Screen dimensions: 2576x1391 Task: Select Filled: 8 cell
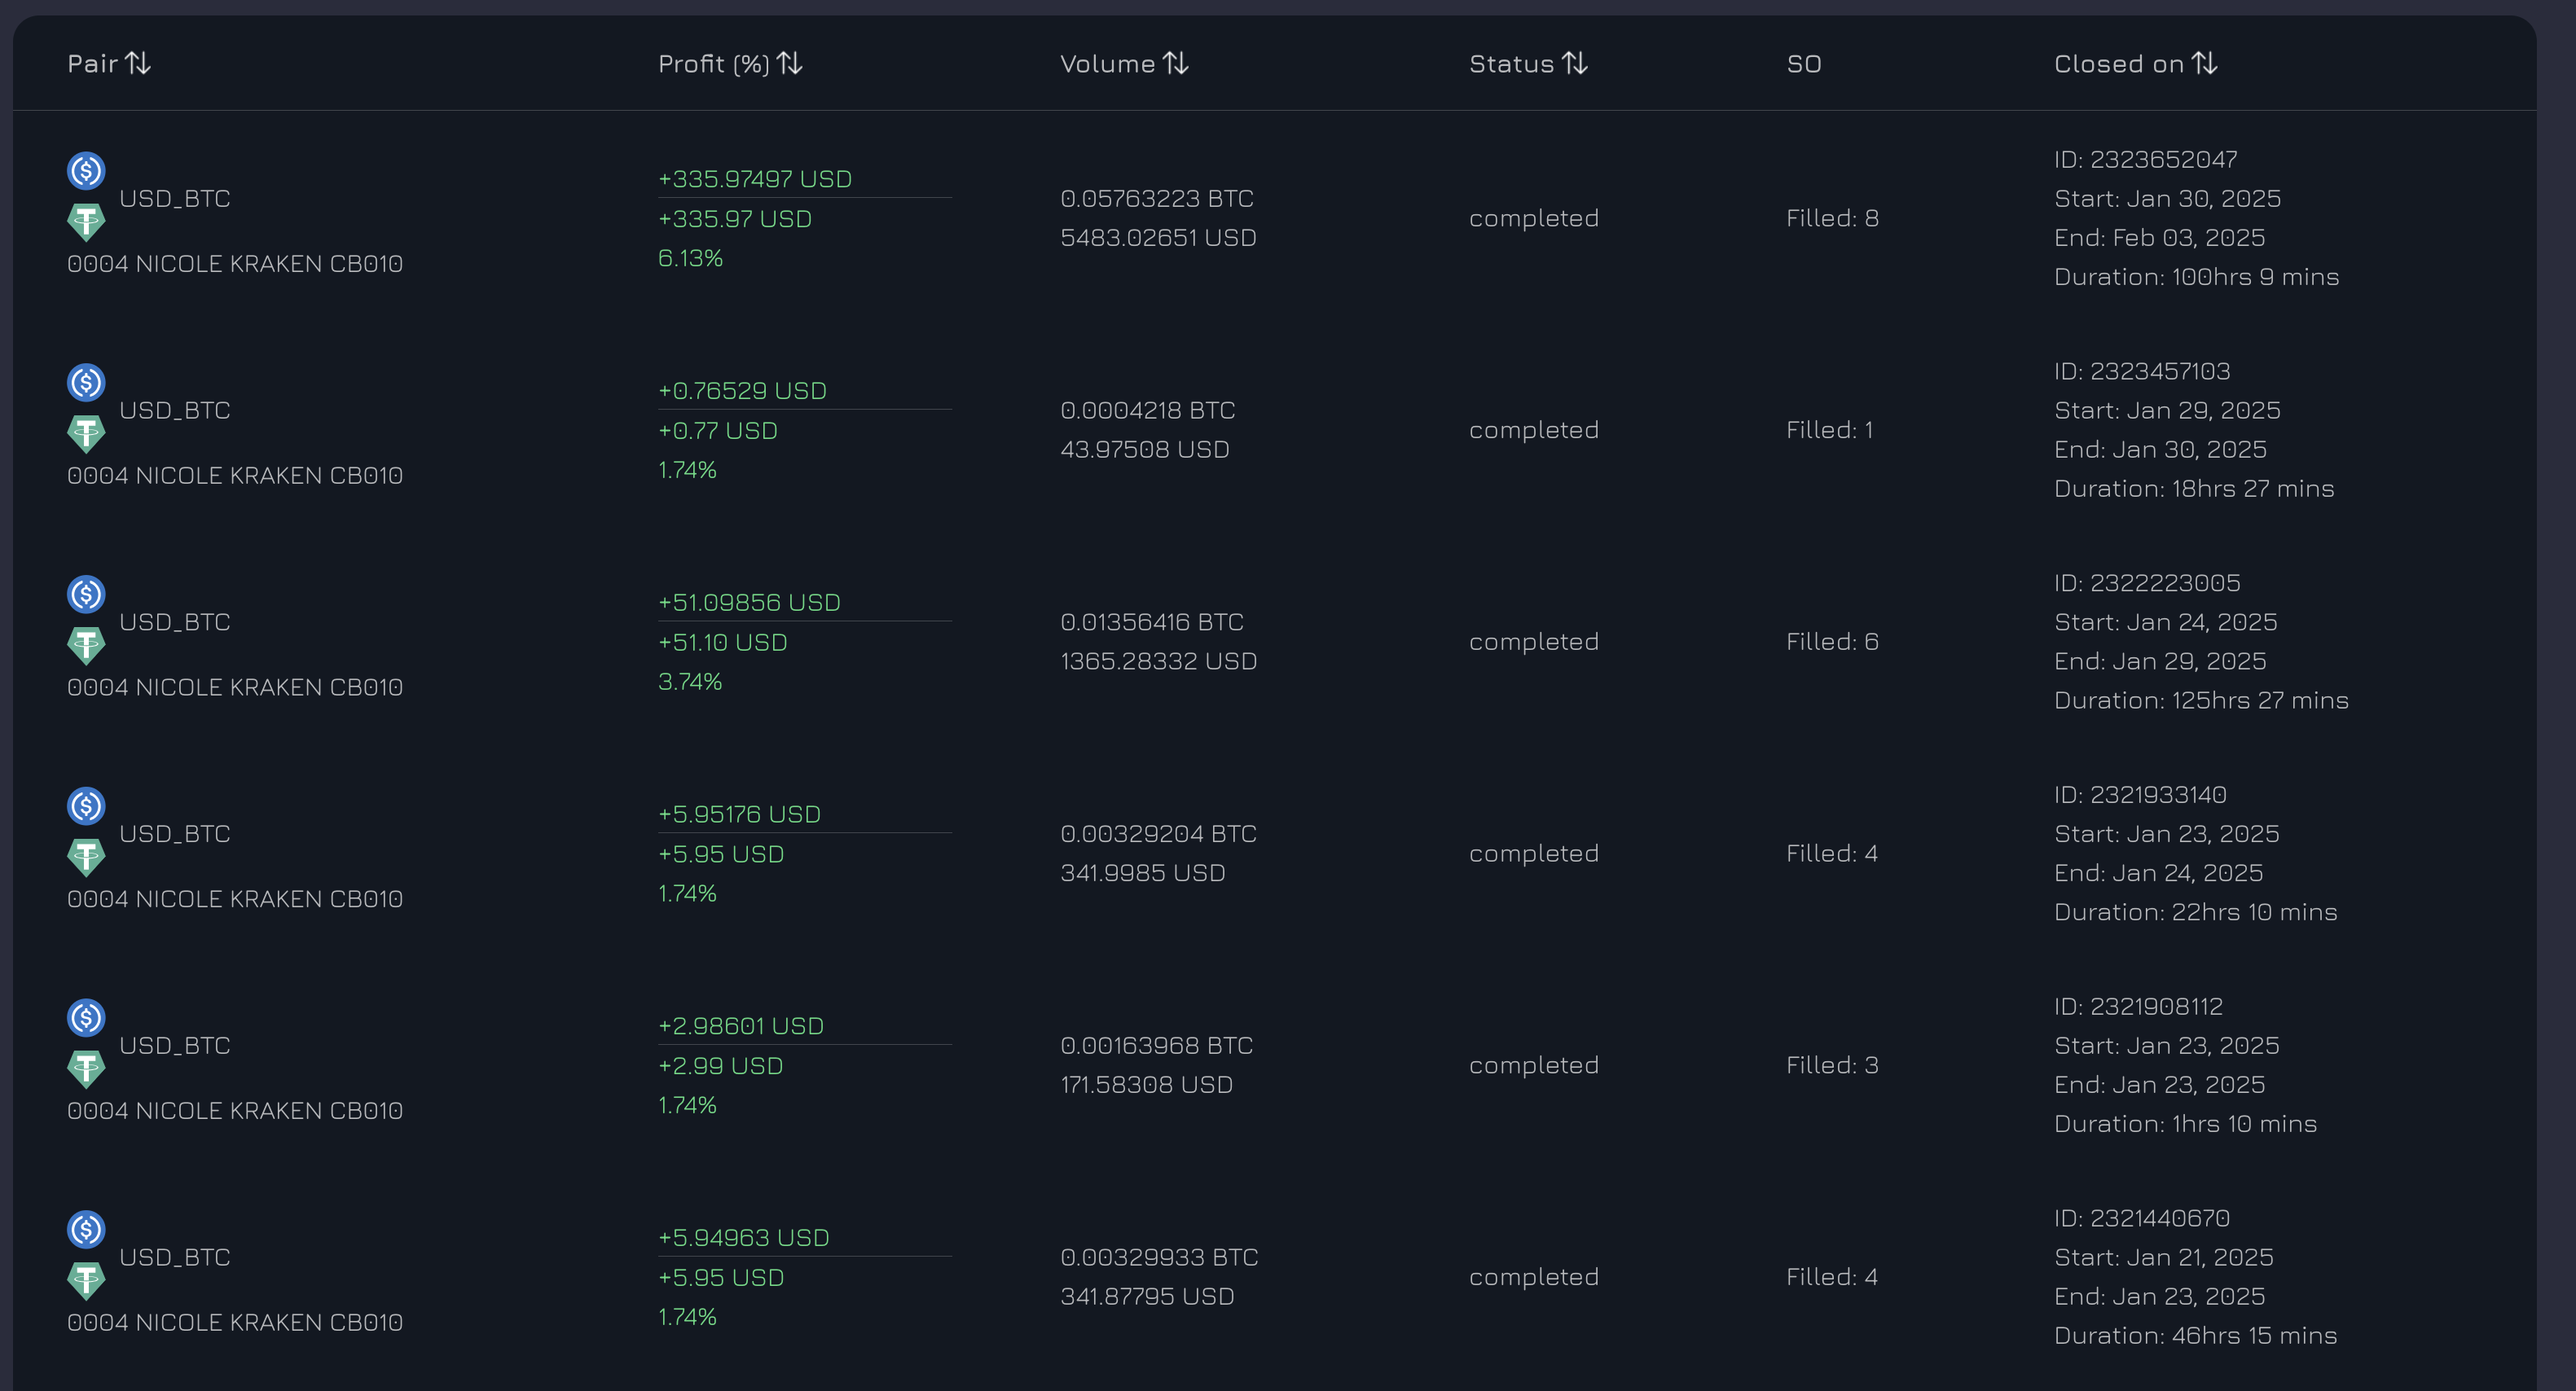(1832, 218)
